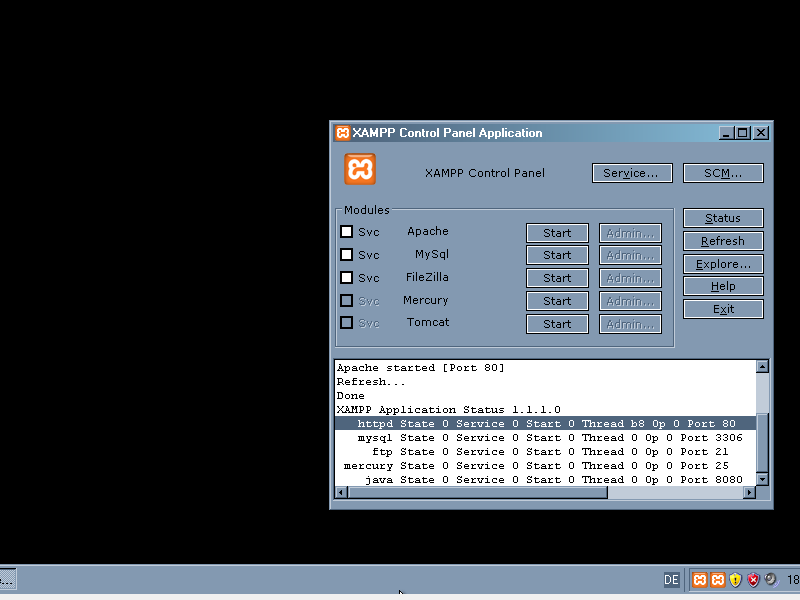This screenshot has width=800, height=600.
Task: Click the FileZilla module label
Action: tap(427, 277)
